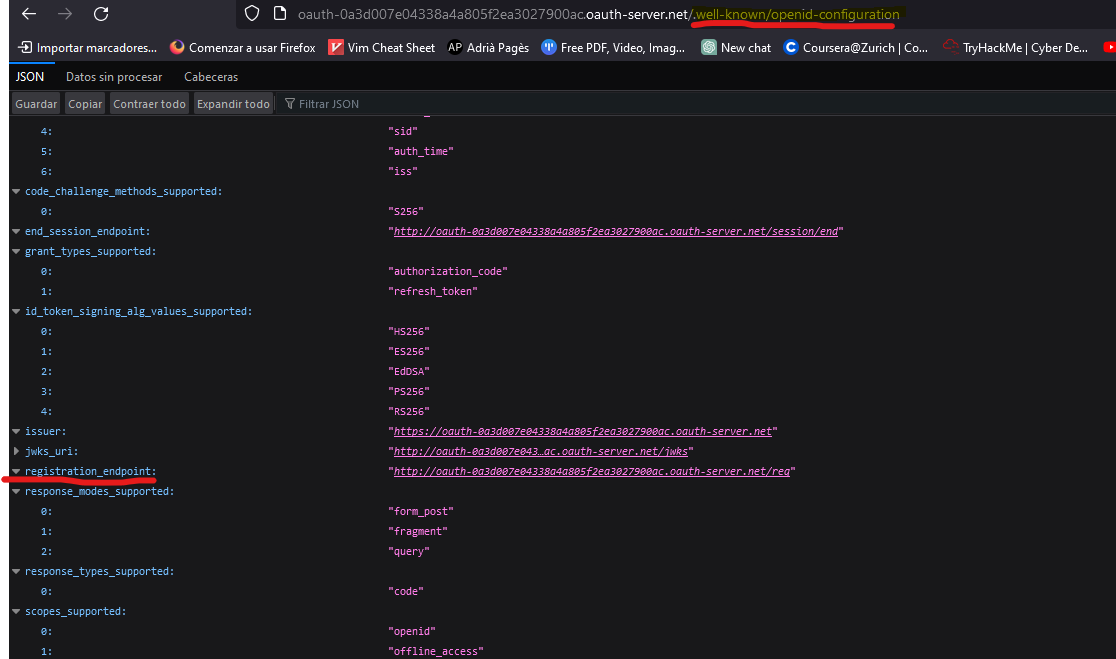Open the Free PDF, Video bookmark icon
Viewport: 1116px width, 659px height.
(x=549, y=47)
